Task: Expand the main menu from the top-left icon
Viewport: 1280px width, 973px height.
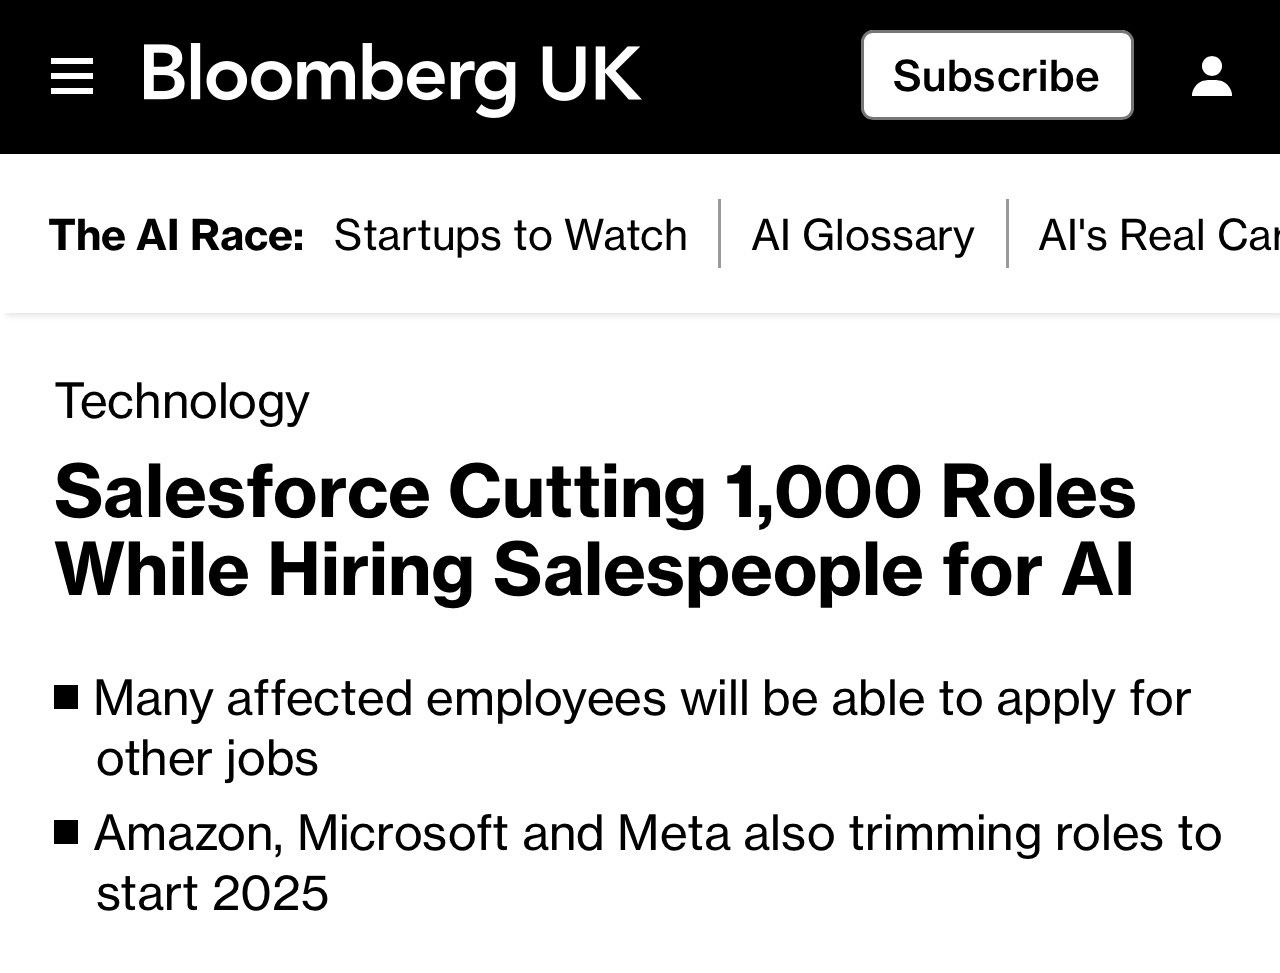Action: (x=71, y=75)
